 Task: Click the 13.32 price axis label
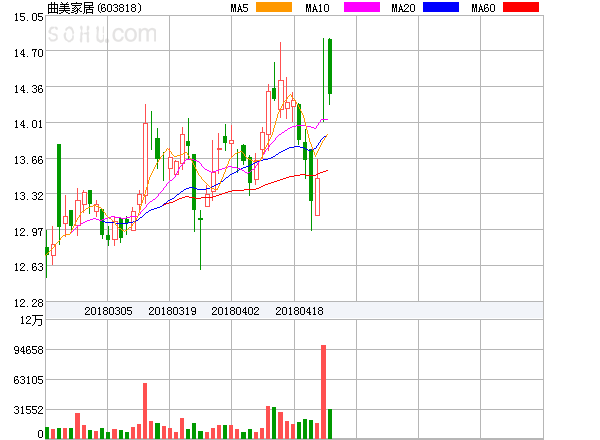pyautogui.click(x=29, y=196)
